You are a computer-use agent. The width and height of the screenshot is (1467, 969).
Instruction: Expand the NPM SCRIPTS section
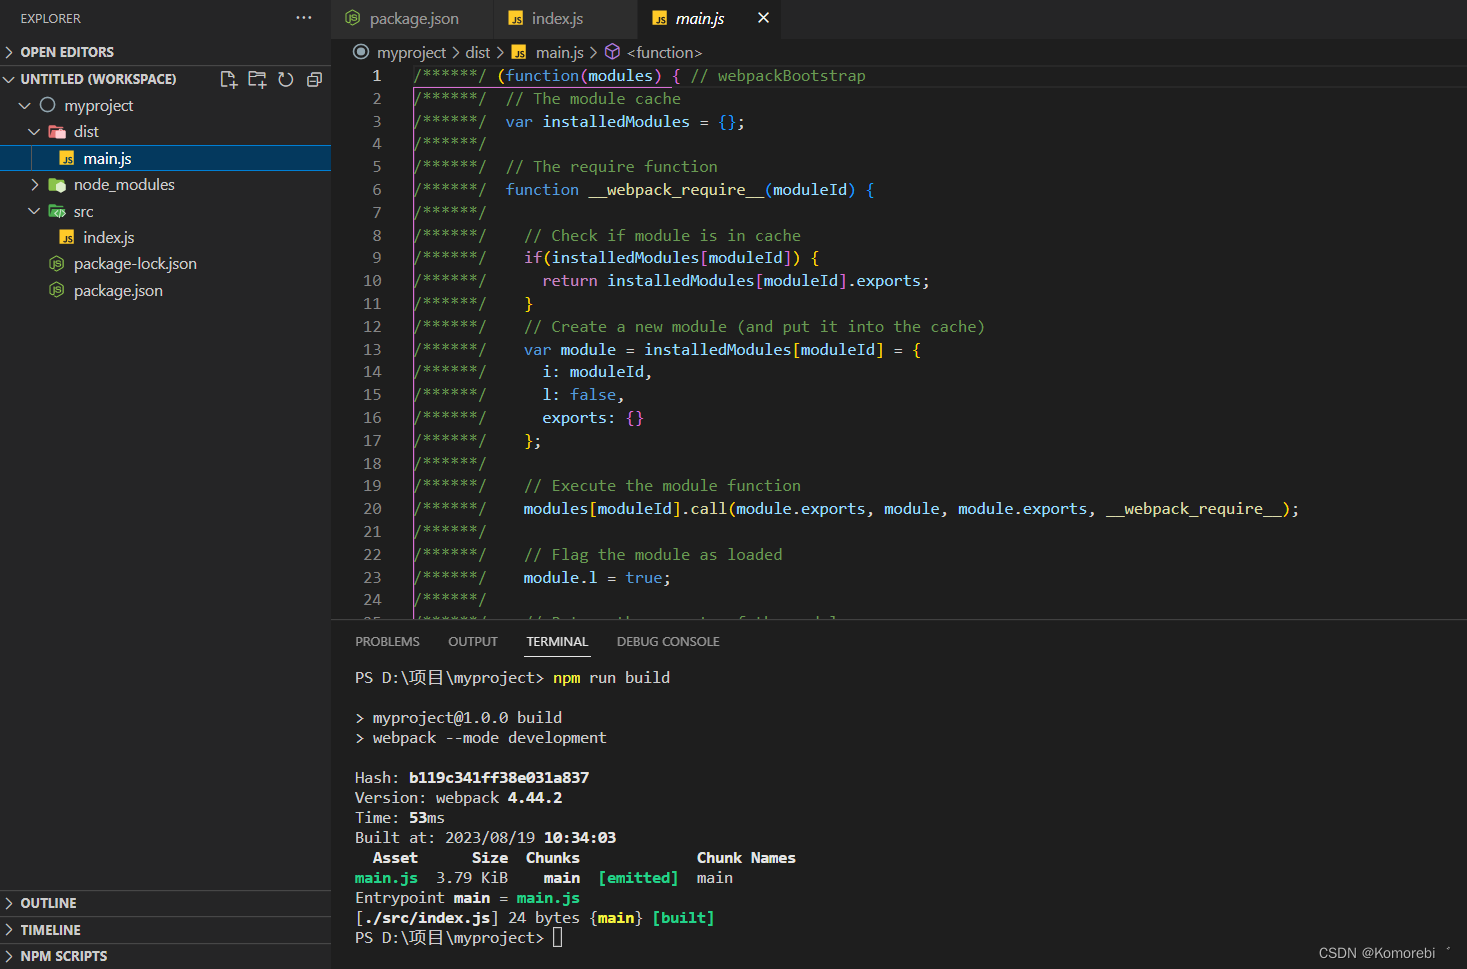(165, 956)
